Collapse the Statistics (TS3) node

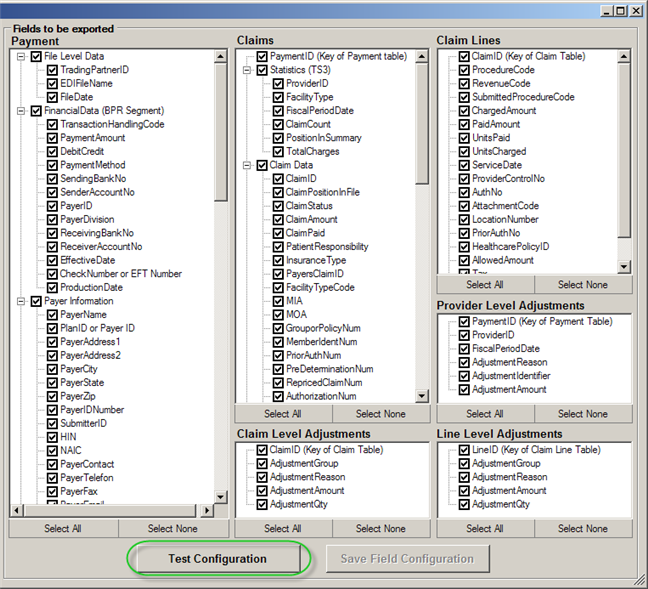(x=246, y=71)
